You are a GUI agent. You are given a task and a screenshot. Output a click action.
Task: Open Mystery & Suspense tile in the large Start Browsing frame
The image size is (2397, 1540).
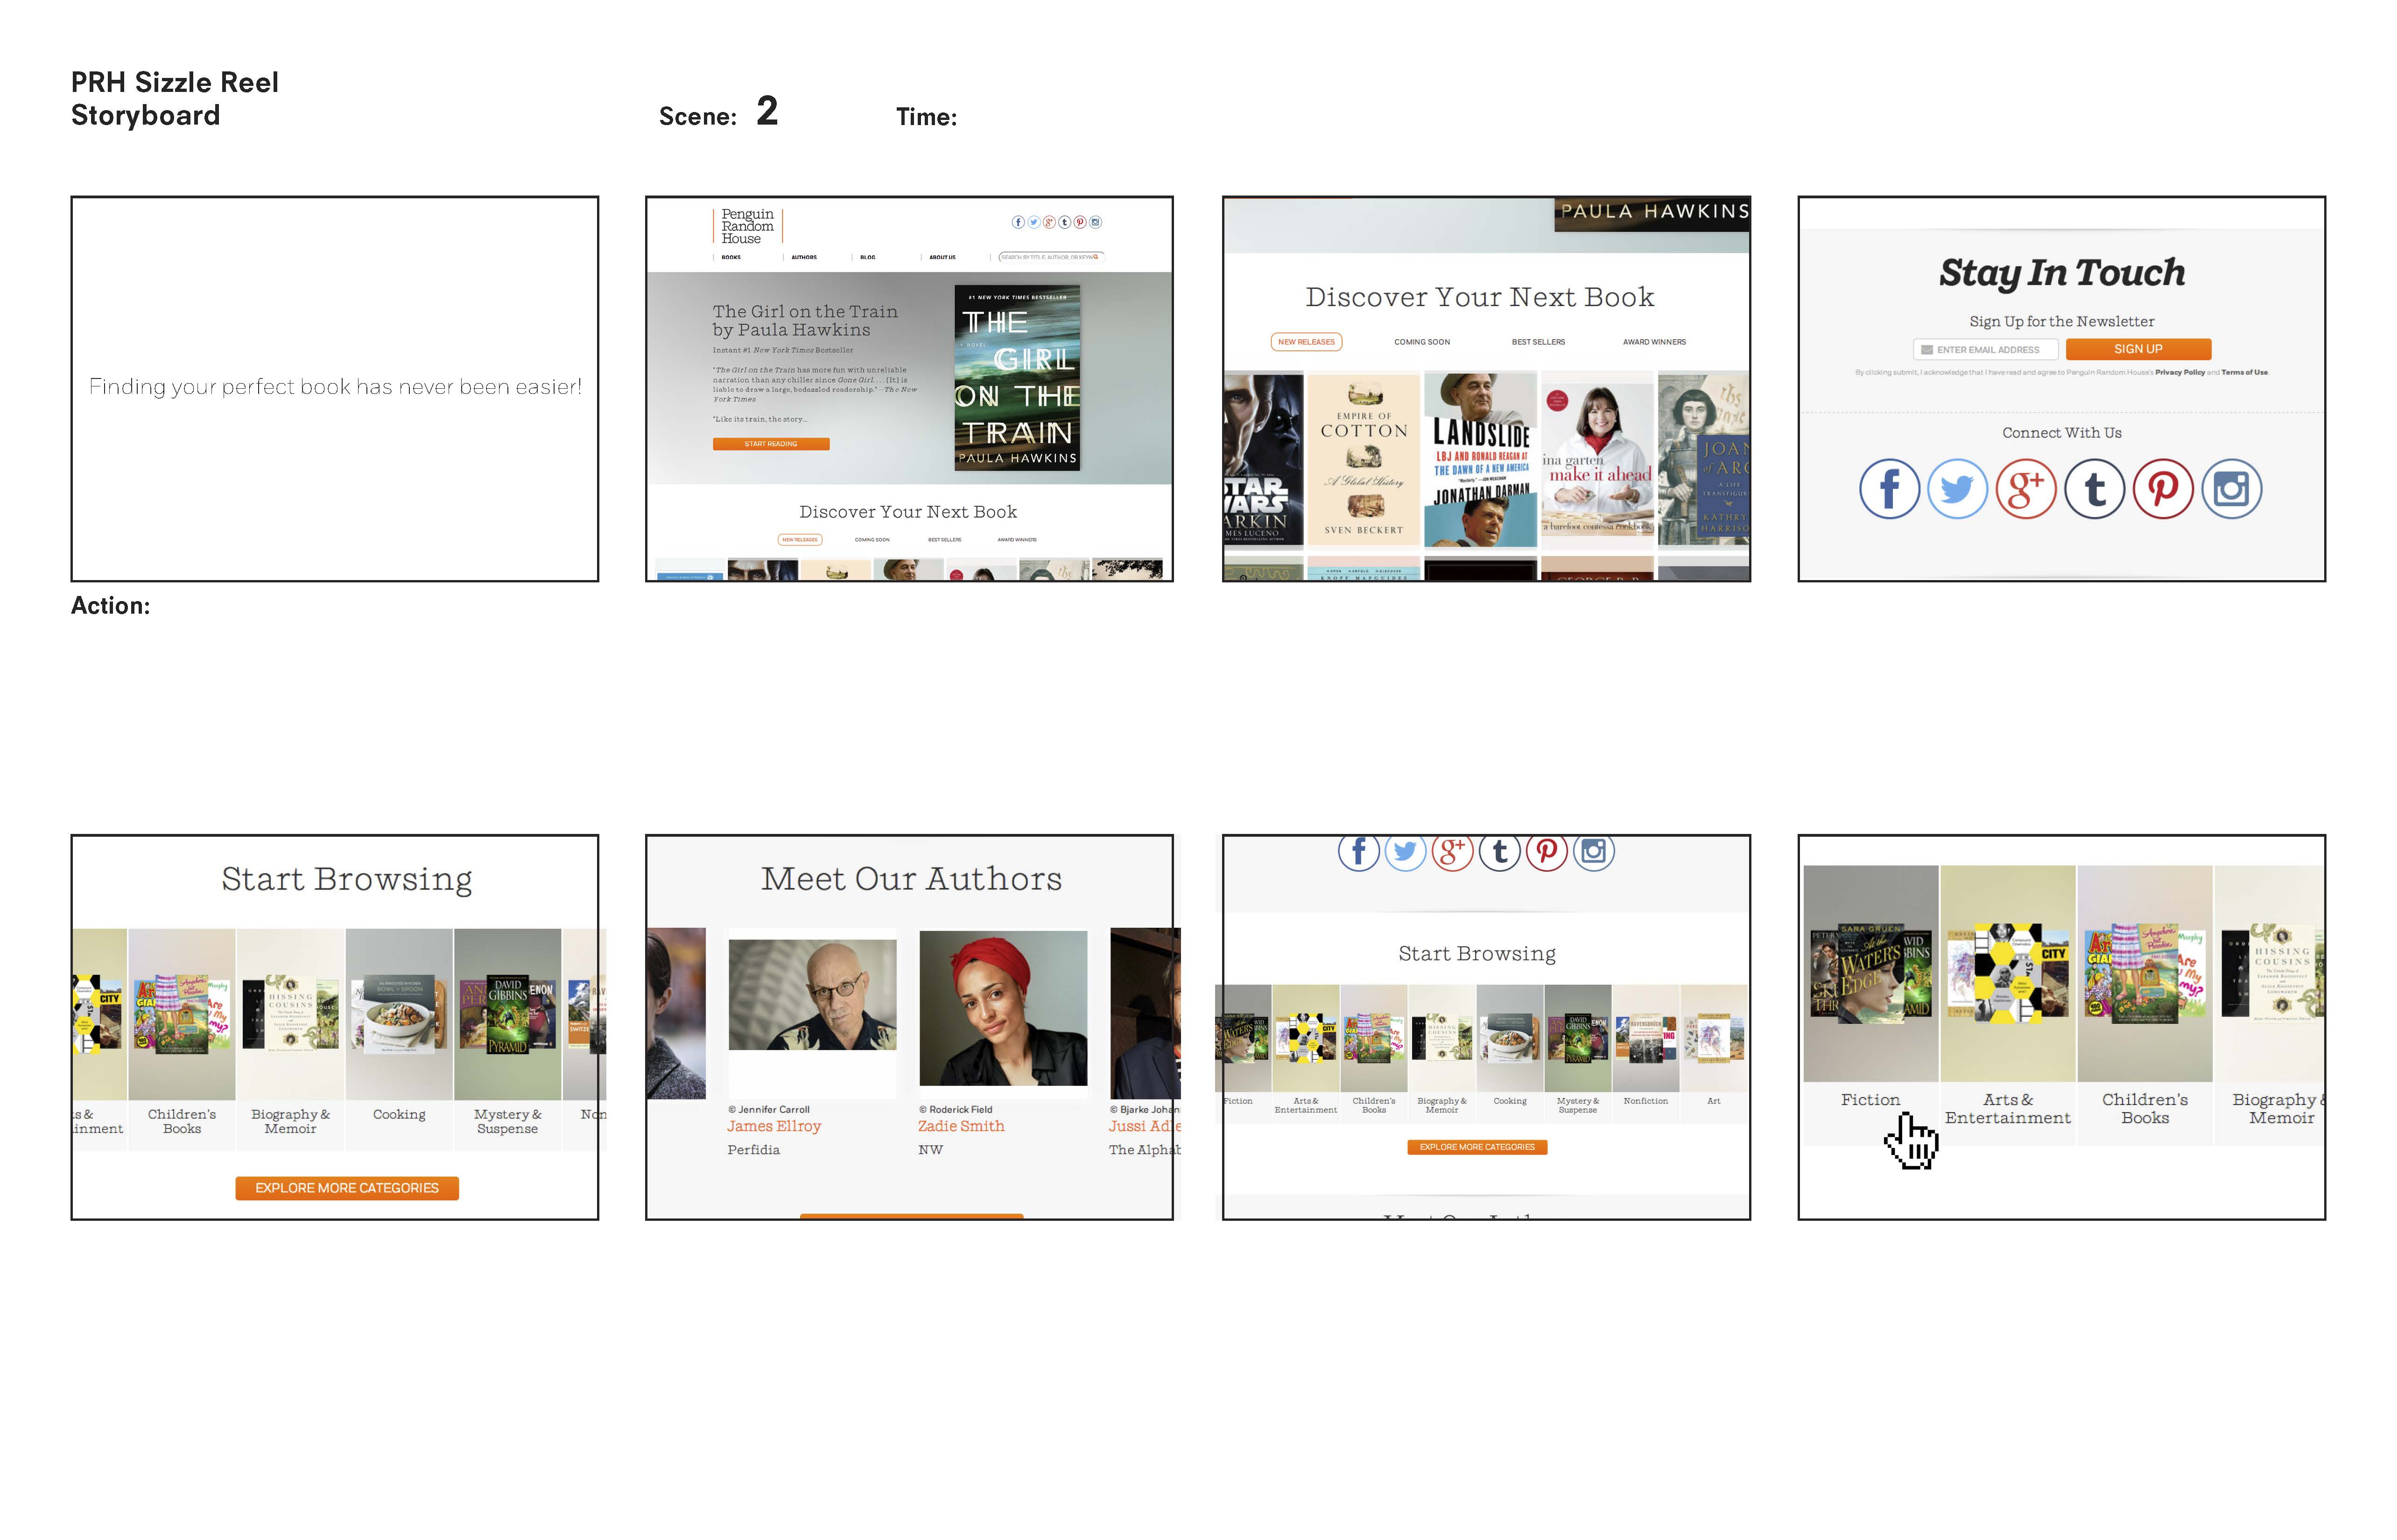[x=507, y=1040]
